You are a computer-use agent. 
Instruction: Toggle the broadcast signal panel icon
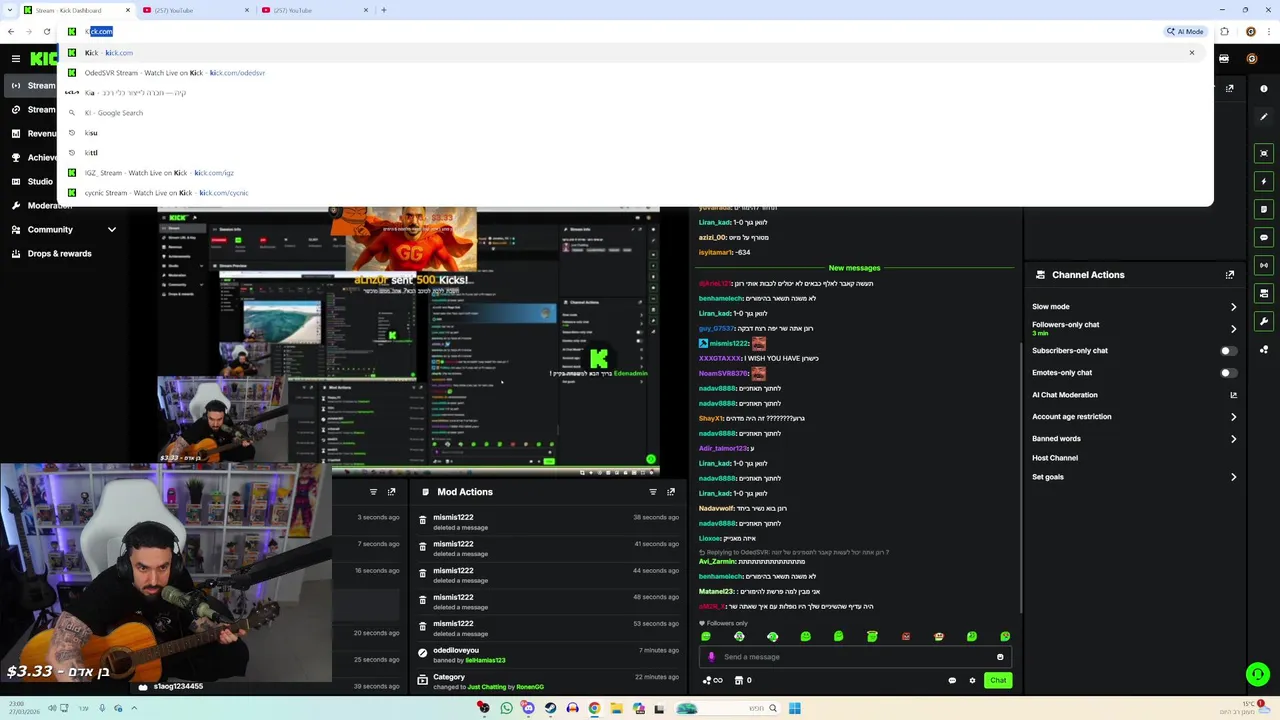(x=1264, y=266)
